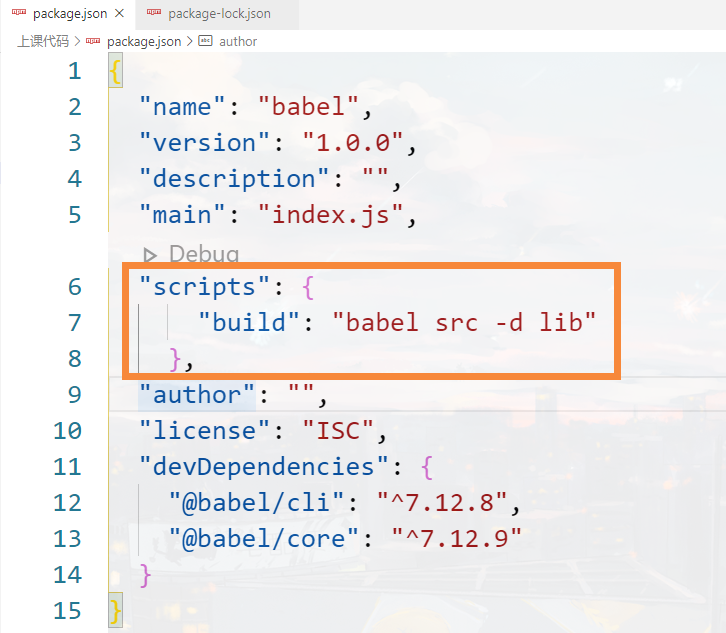The height and width of the screenshot is (633, 726).
Task: Switch to the package.json tab
Action: tap(68, 14)
